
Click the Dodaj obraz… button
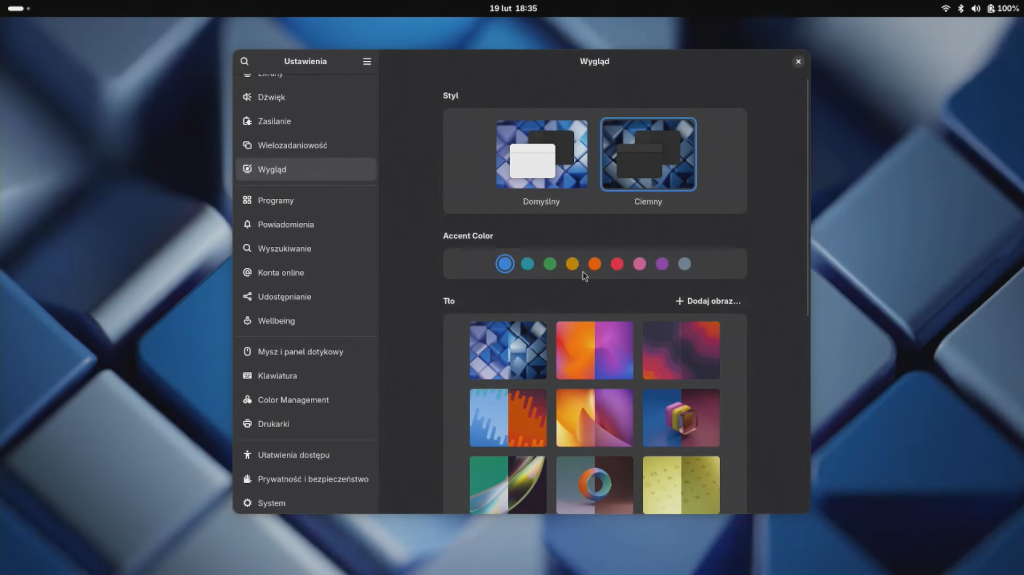click(x=708, y=301)
